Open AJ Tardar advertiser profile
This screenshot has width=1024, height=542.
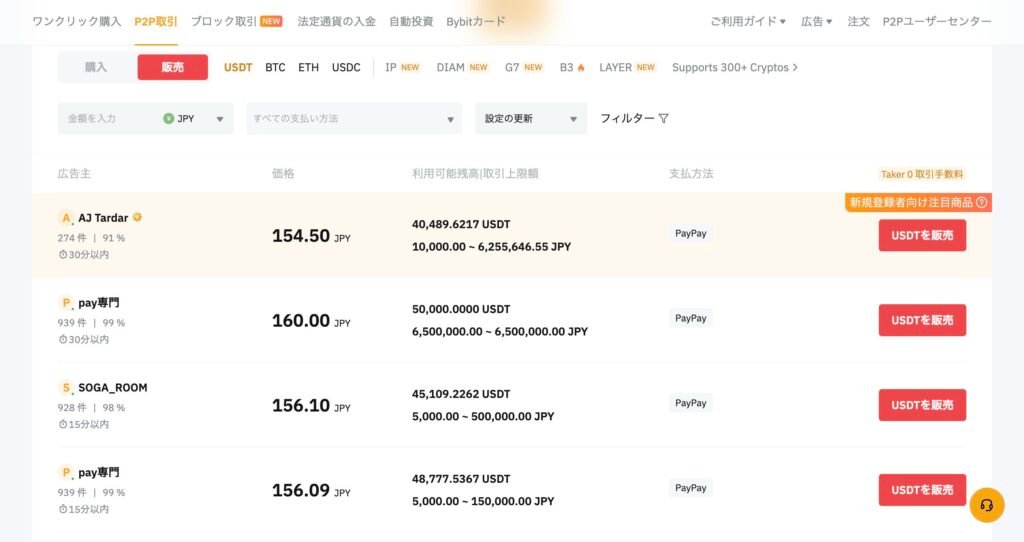[103, 218]
